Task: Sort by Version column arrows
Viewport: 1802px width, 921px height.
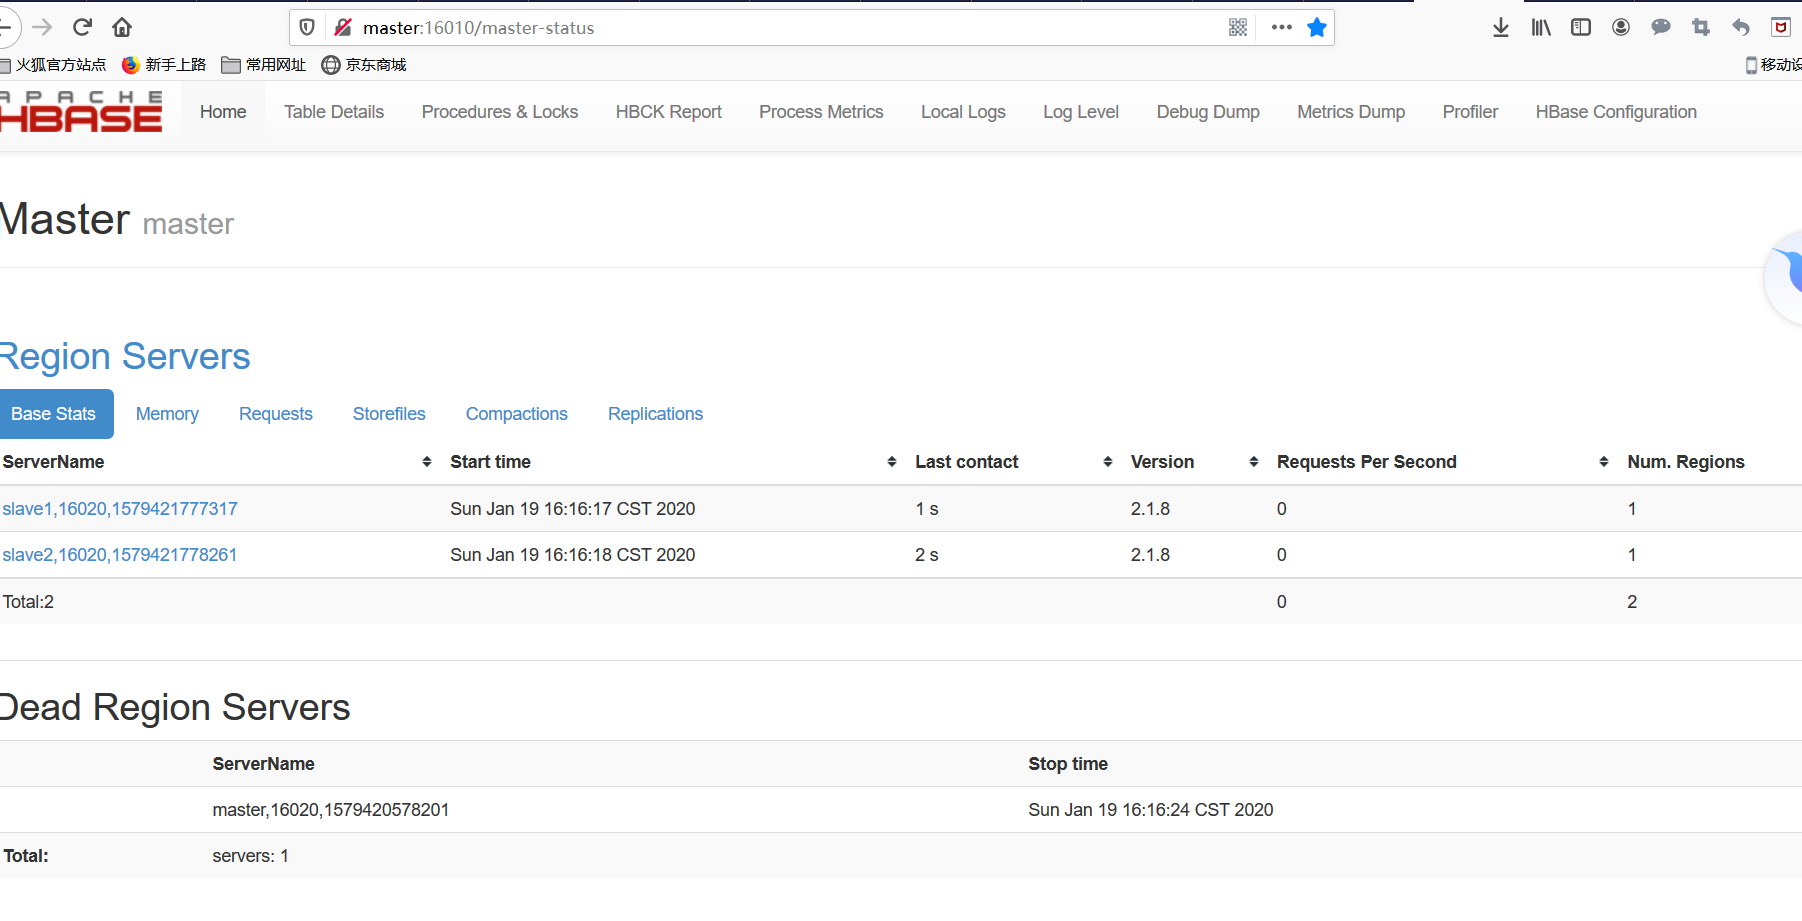Action: point(1254,462)
